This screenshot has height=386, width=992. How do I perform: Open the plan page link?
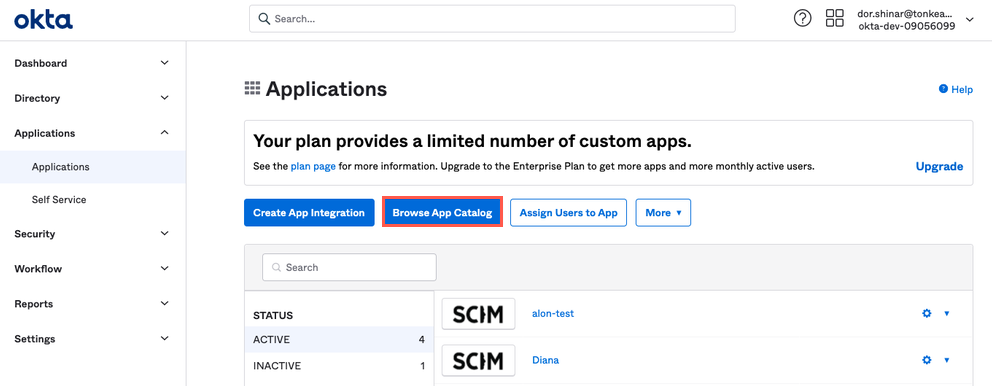click(x=313, y=167)
